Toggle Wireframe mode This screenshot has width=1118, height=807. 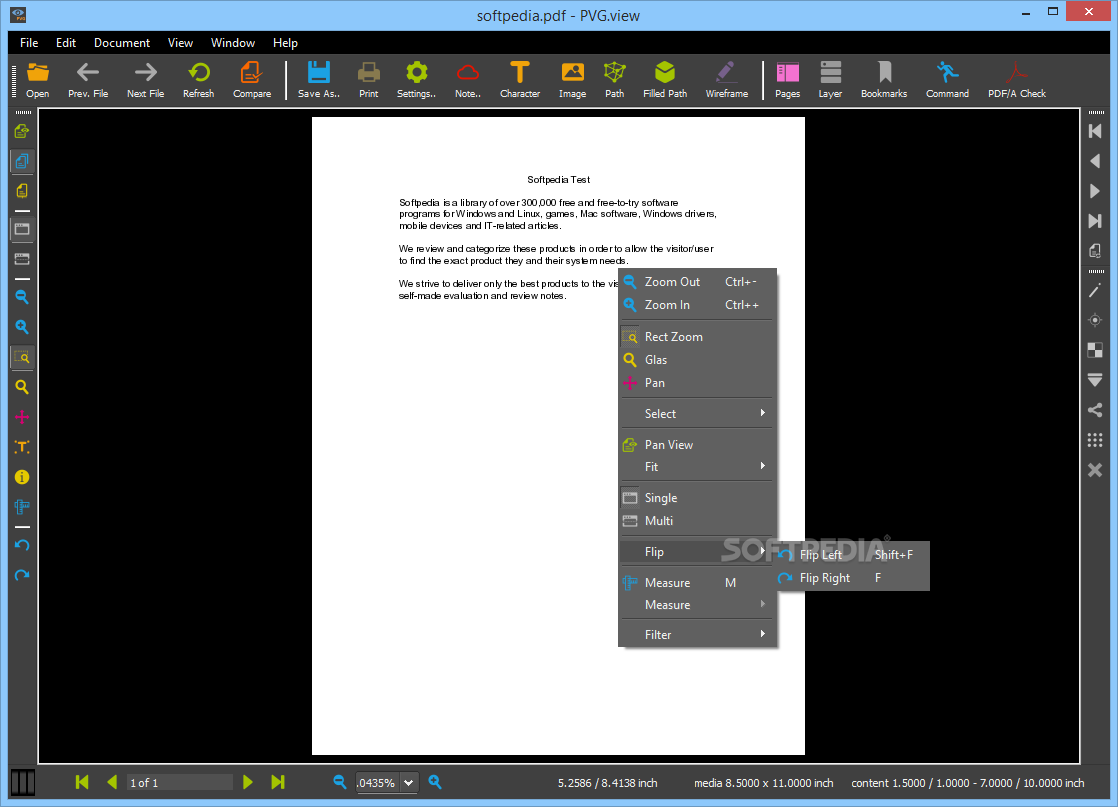point(727,80)
